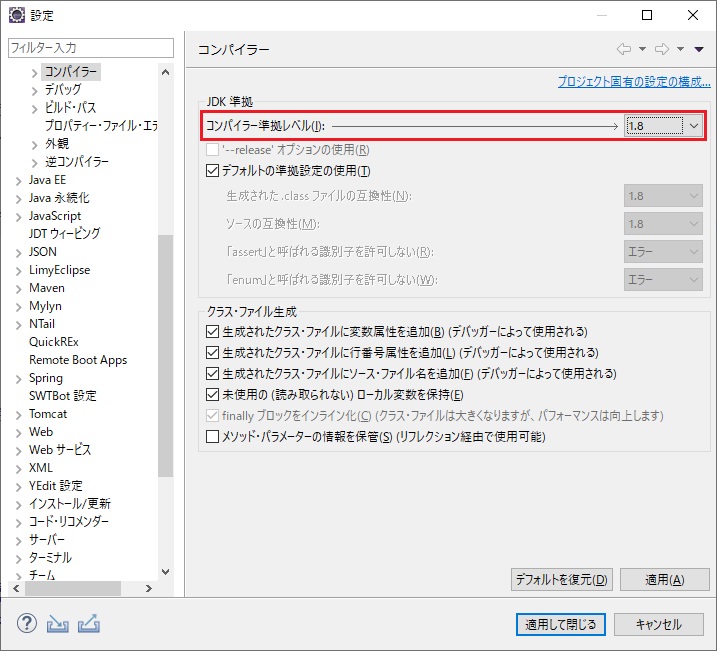The height and width of the screenshot is (651, 717).
Task: Toggle 行番号属性を追加 checkbox
Action: pyautogui.click(x=212, y=352)
